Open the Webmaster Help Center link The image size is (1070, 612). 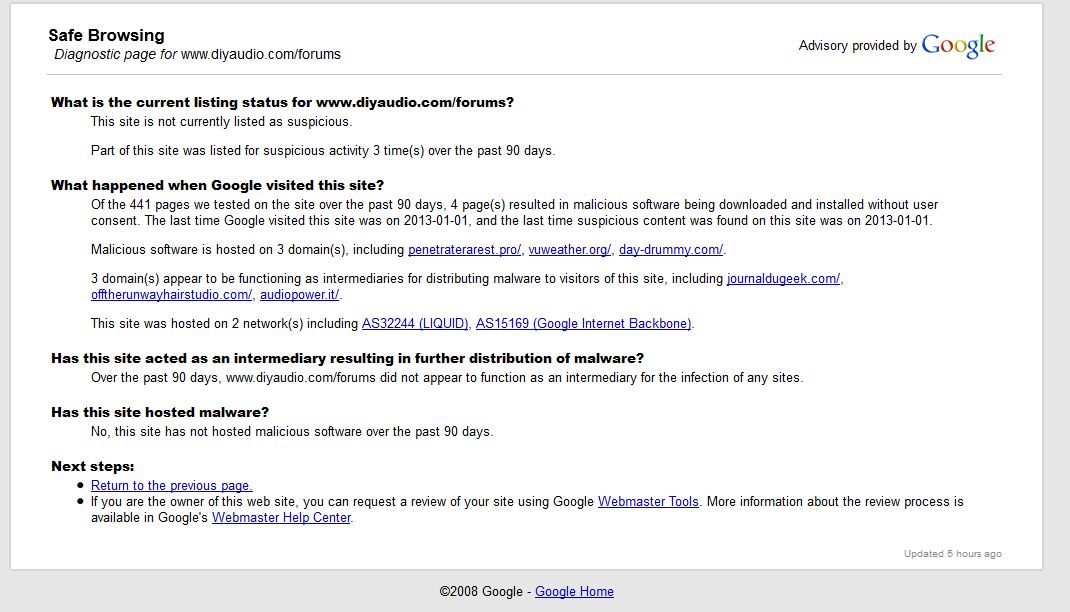pos(281,517)
